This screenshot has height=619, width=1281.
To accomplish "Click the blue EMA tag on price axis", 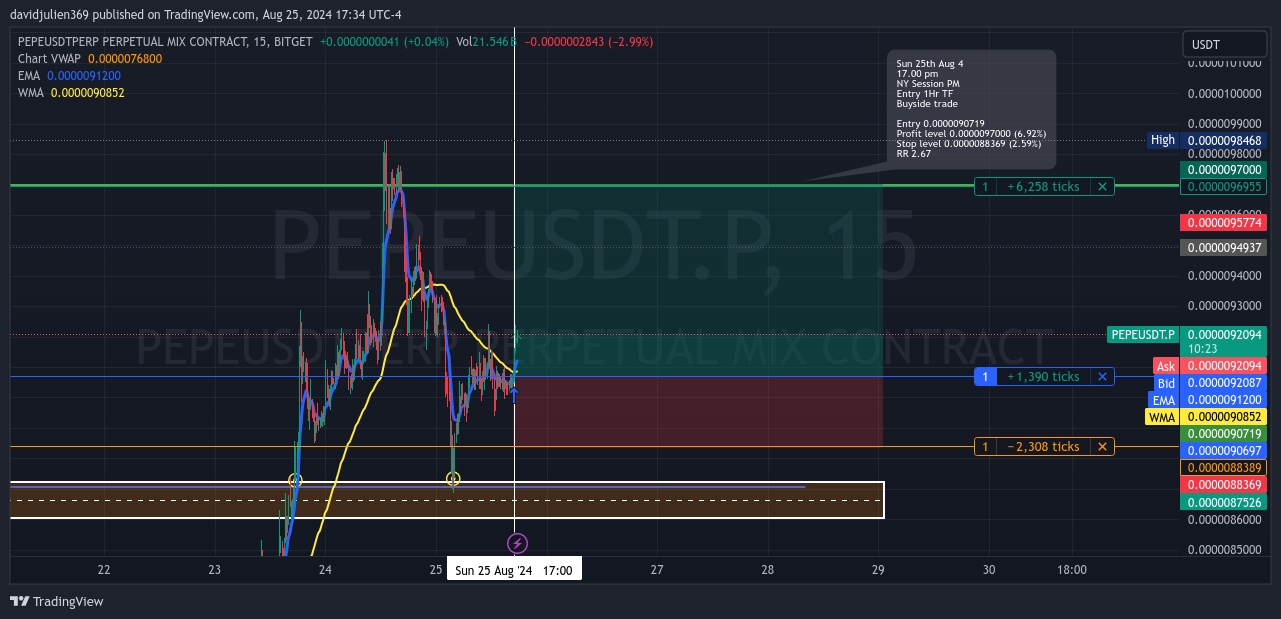I will pyautogui.click(x=1163, y=400).
